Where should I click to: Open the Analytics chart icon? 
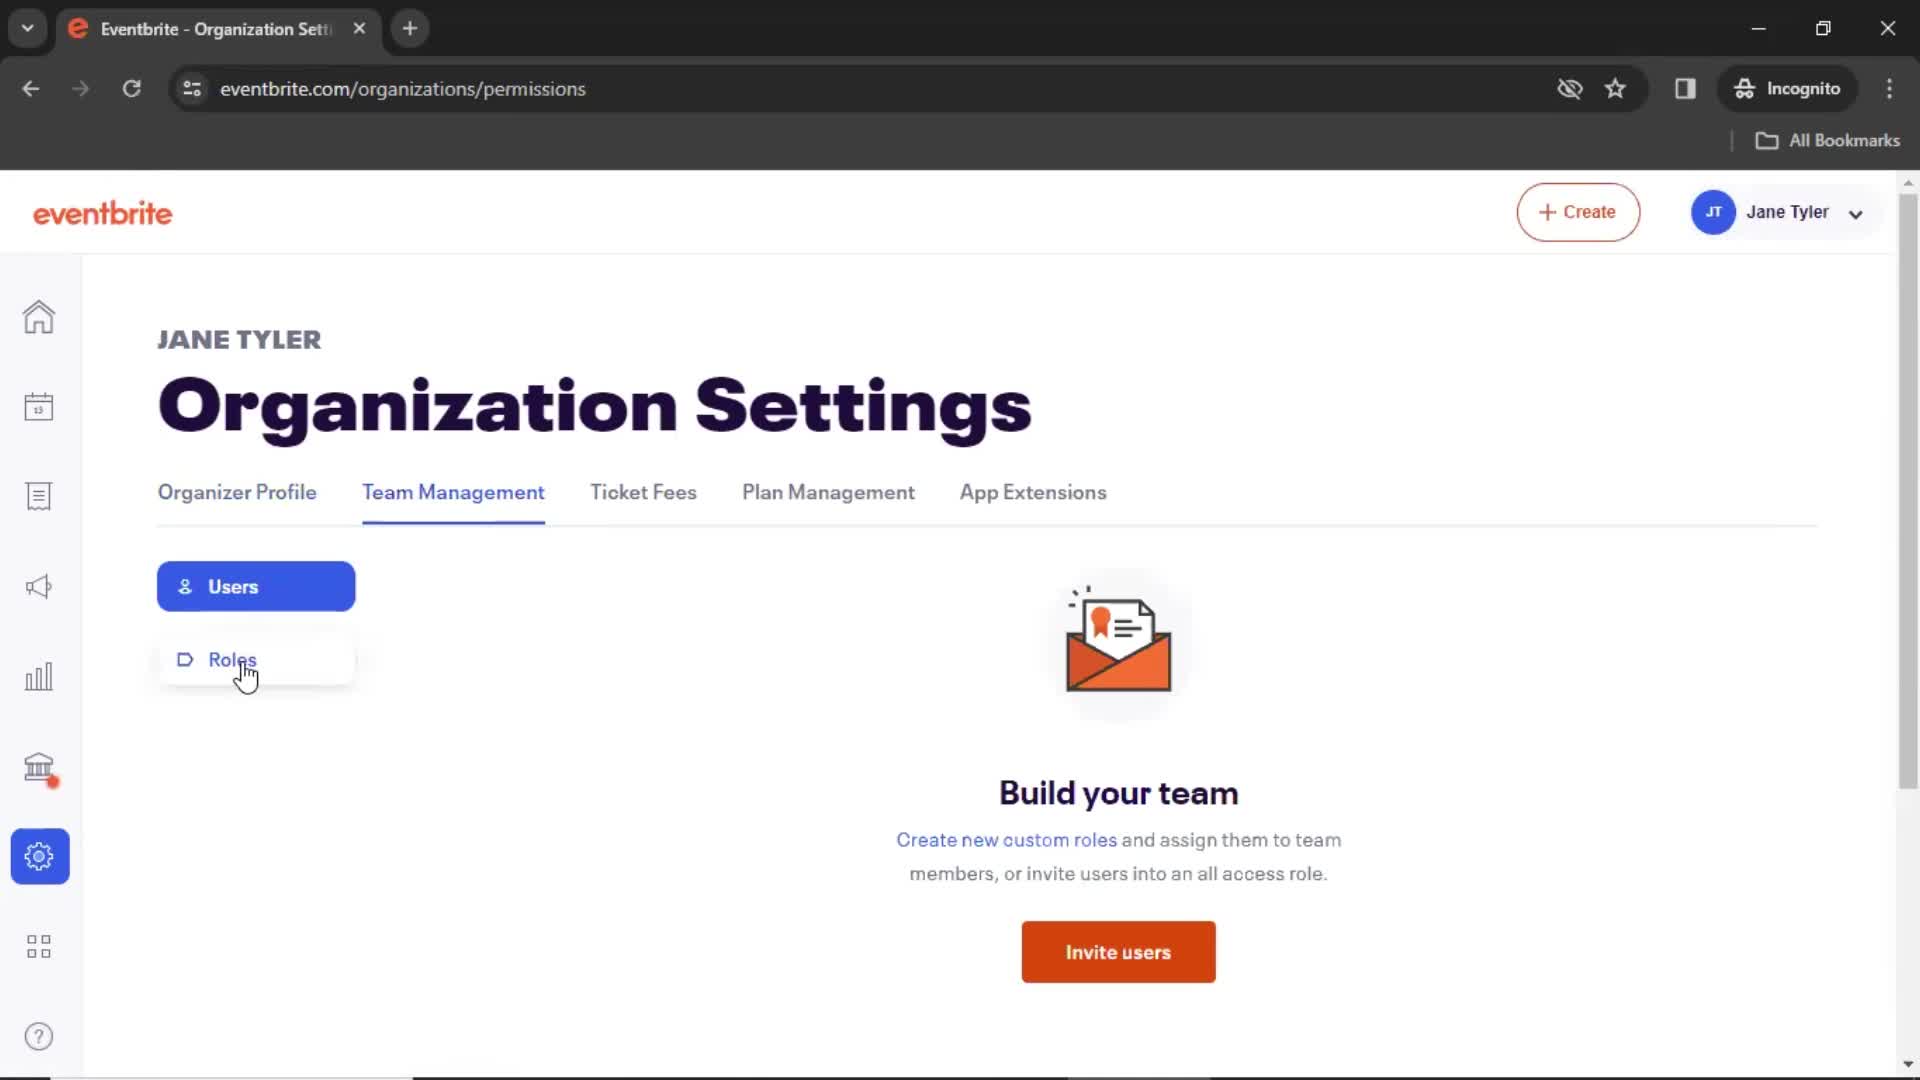(38, 676)
